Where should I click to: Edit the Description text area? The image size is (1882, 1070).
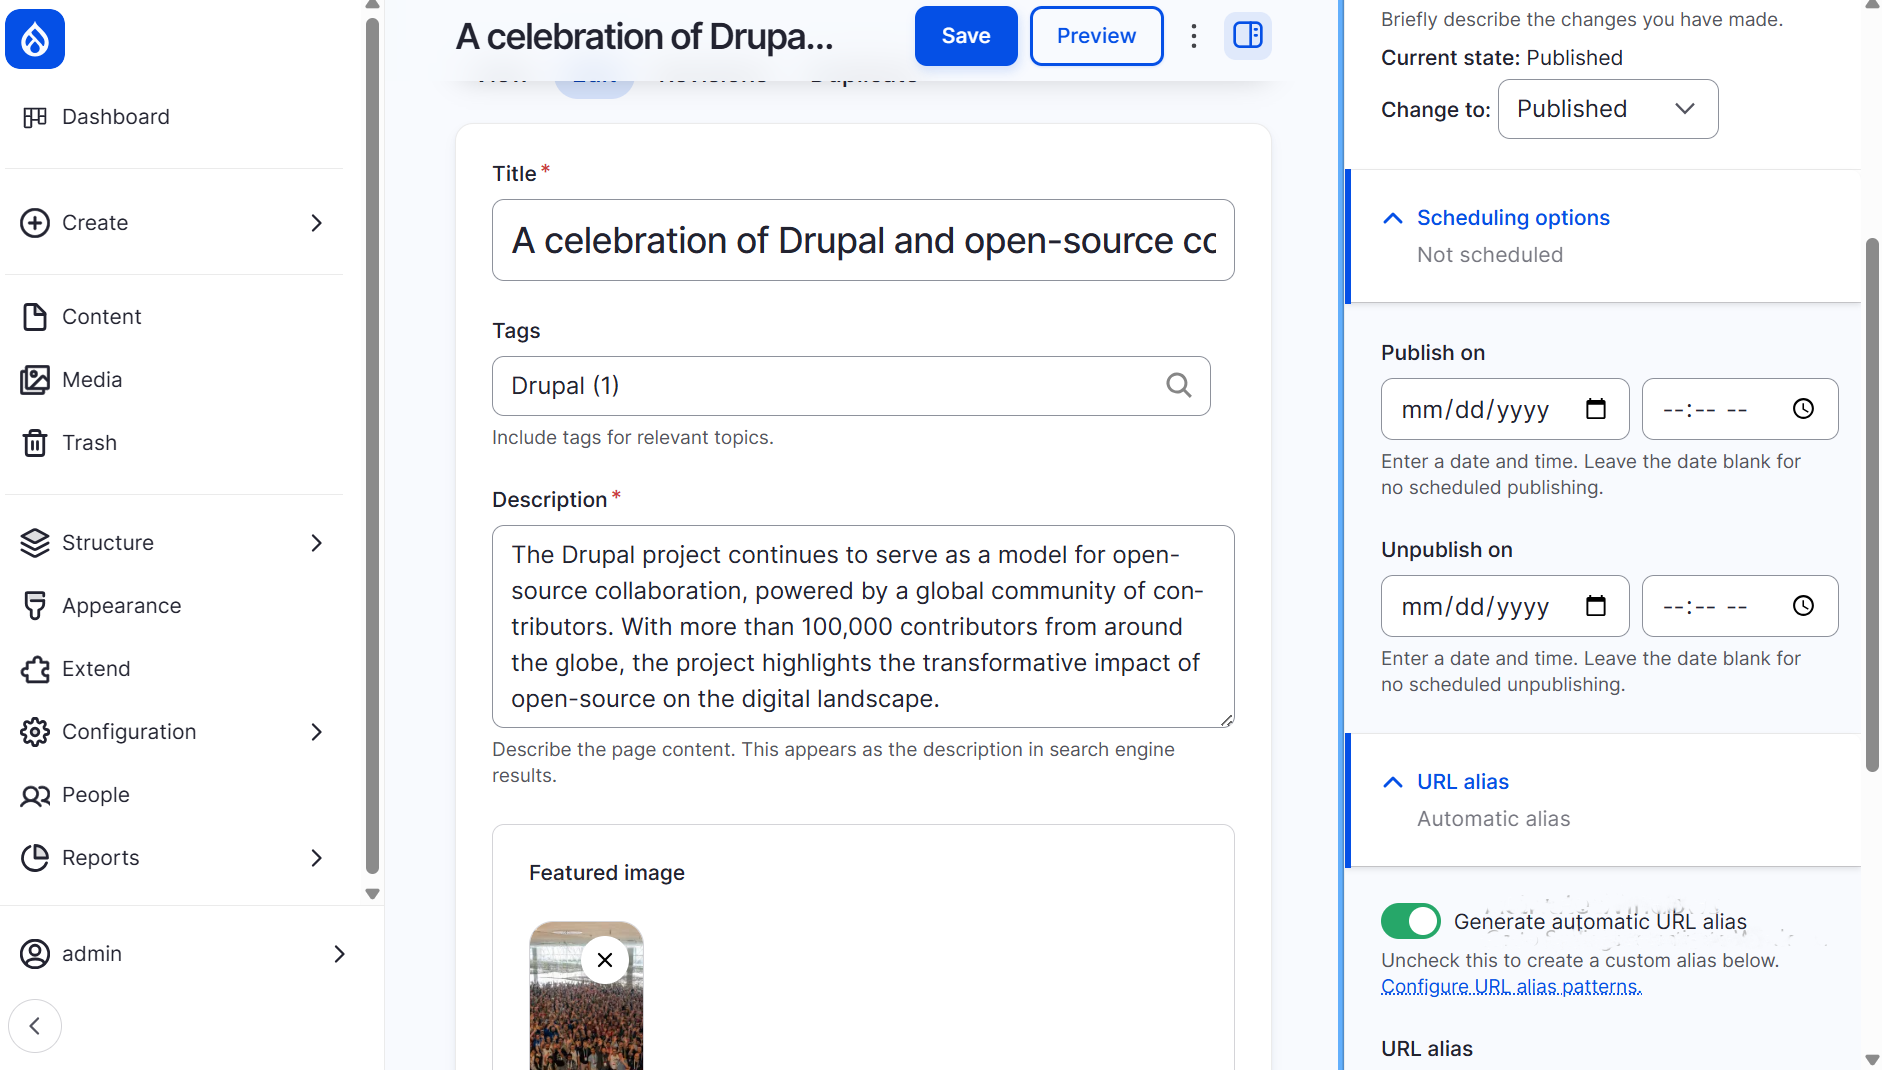[863, 626]
